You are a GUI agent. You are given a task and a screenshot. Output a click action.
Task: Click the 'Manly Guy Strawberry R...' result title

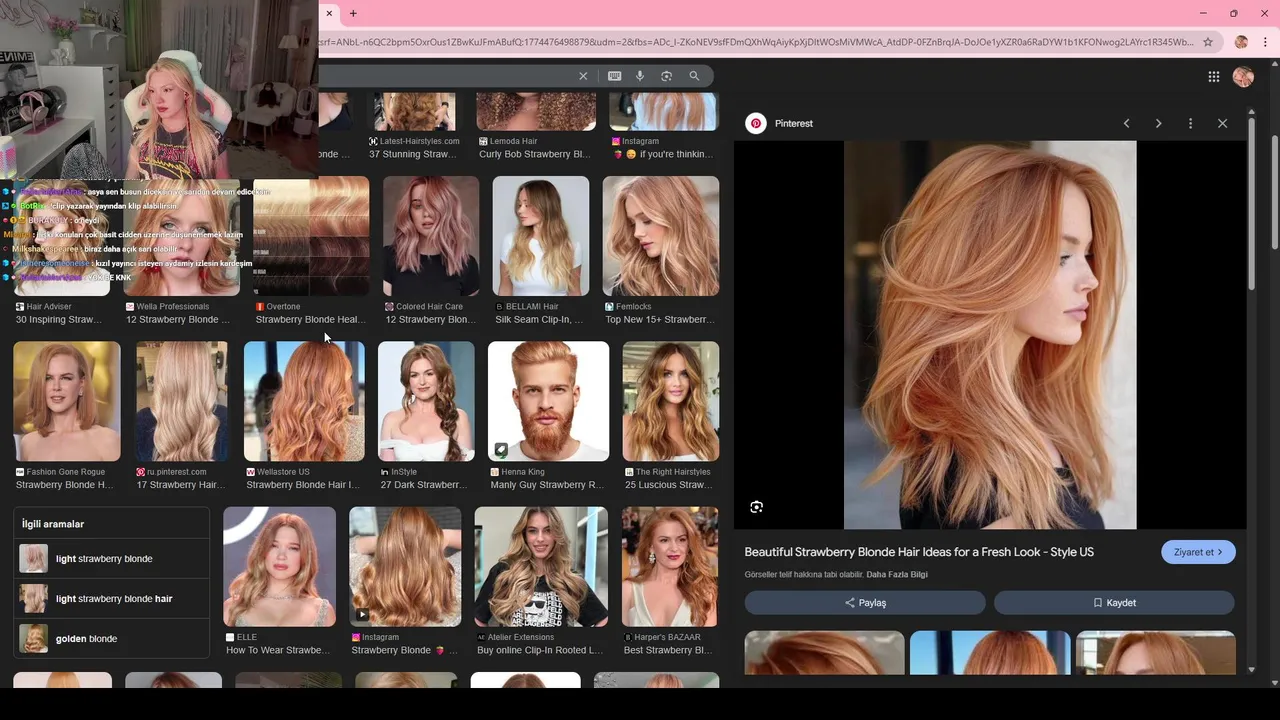[x=548, y=485]
